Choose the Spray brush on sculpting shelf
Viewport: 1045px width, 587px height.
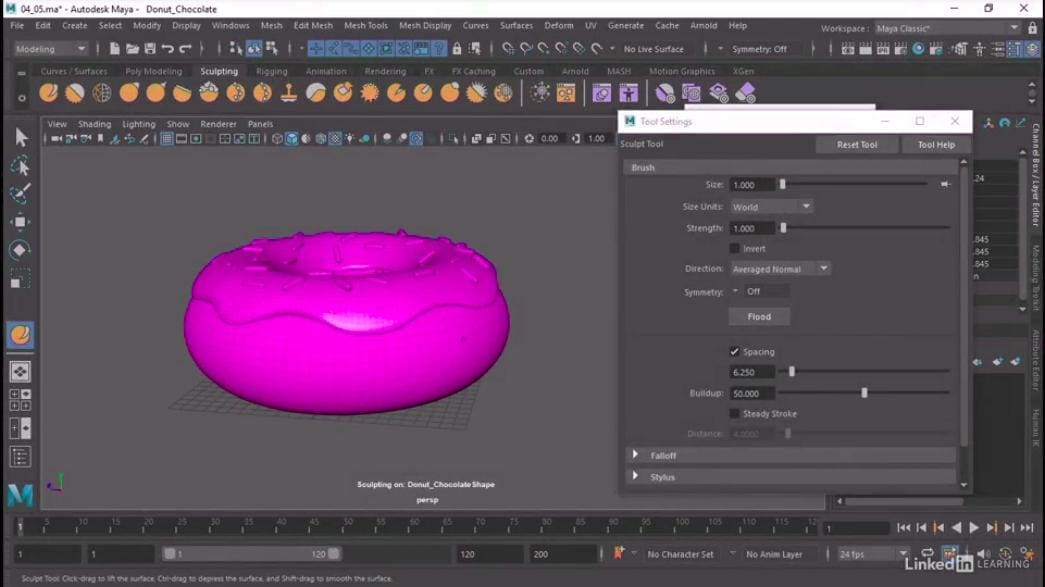(235, 93)
